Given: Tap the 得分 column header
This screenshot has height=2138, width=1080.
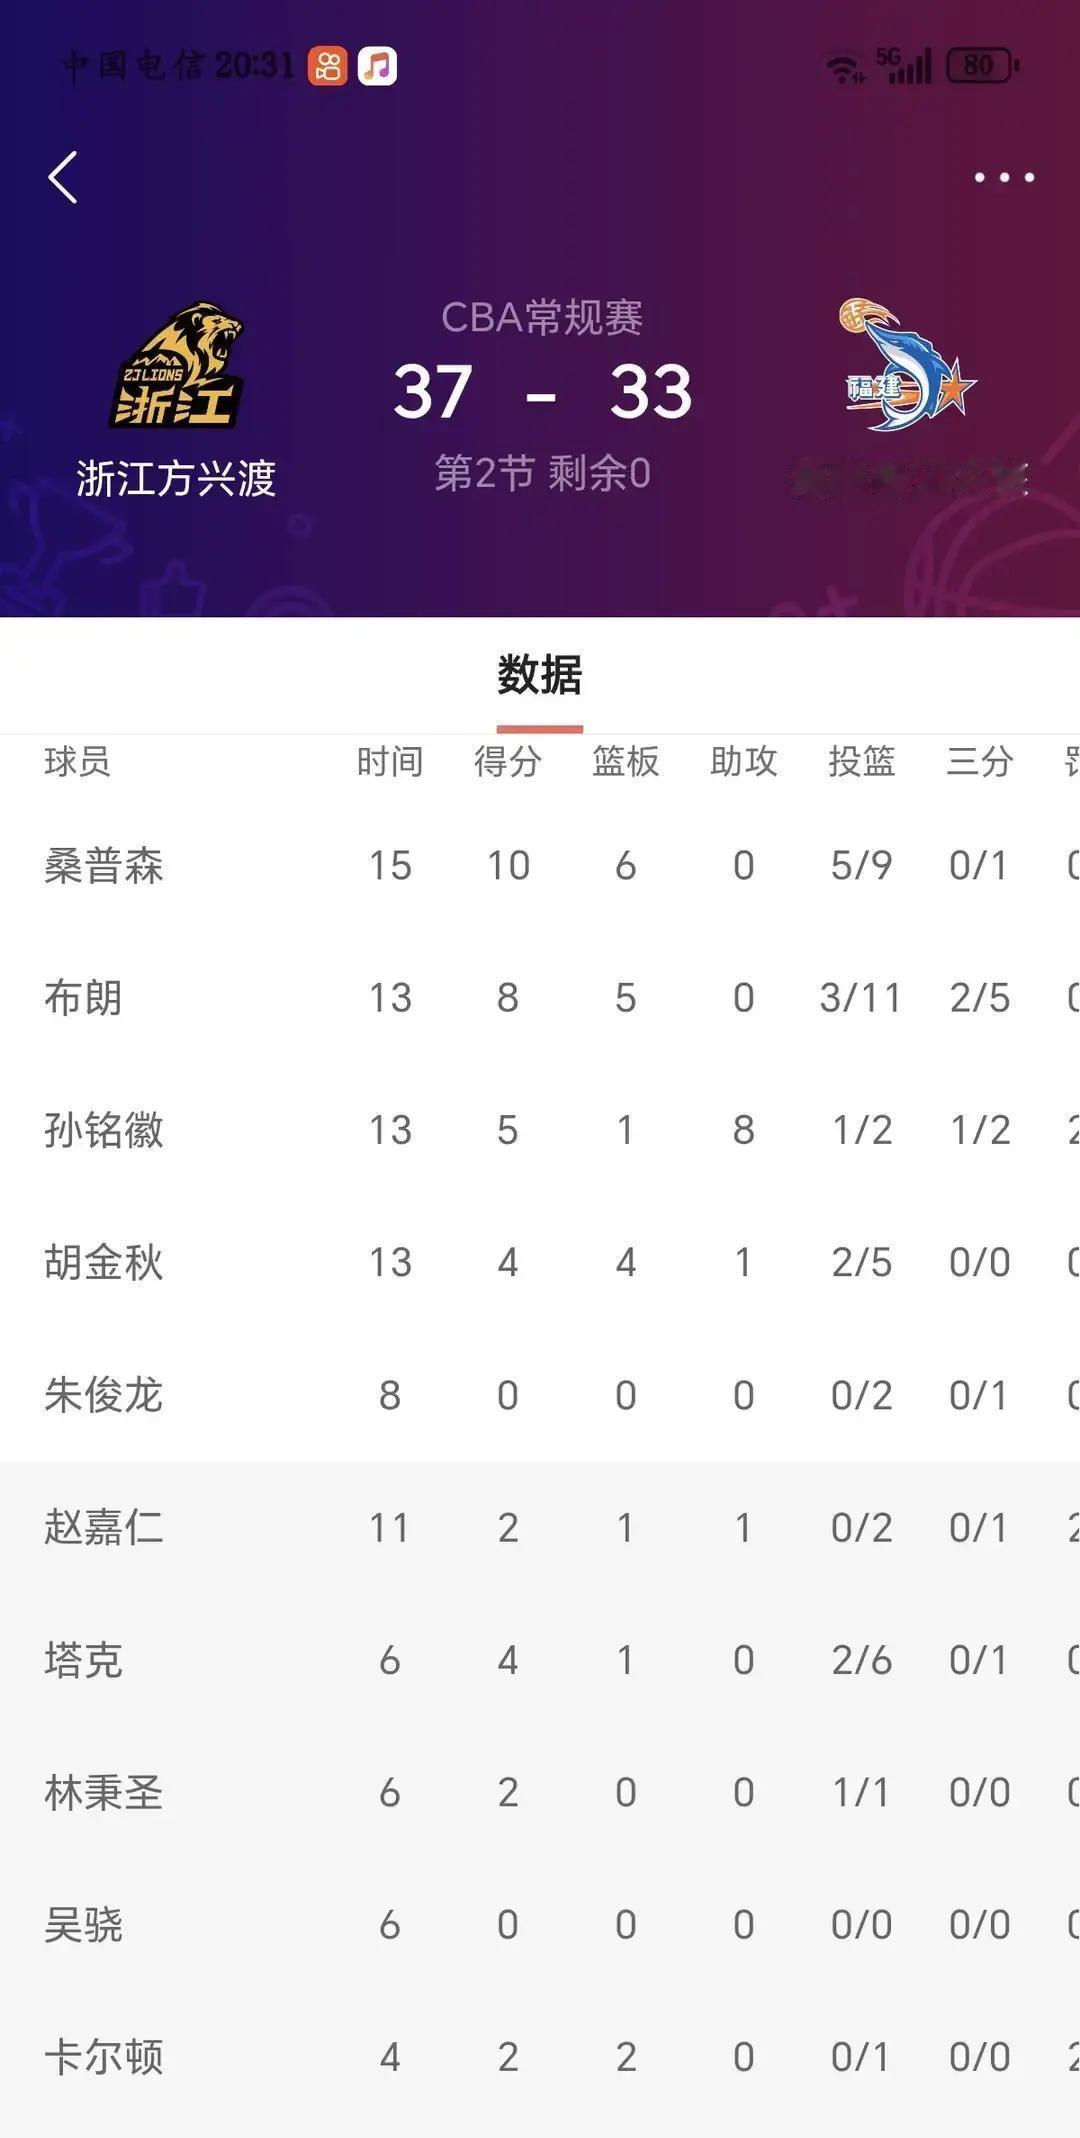Looking at the screenshot, I should pos(507,762).
